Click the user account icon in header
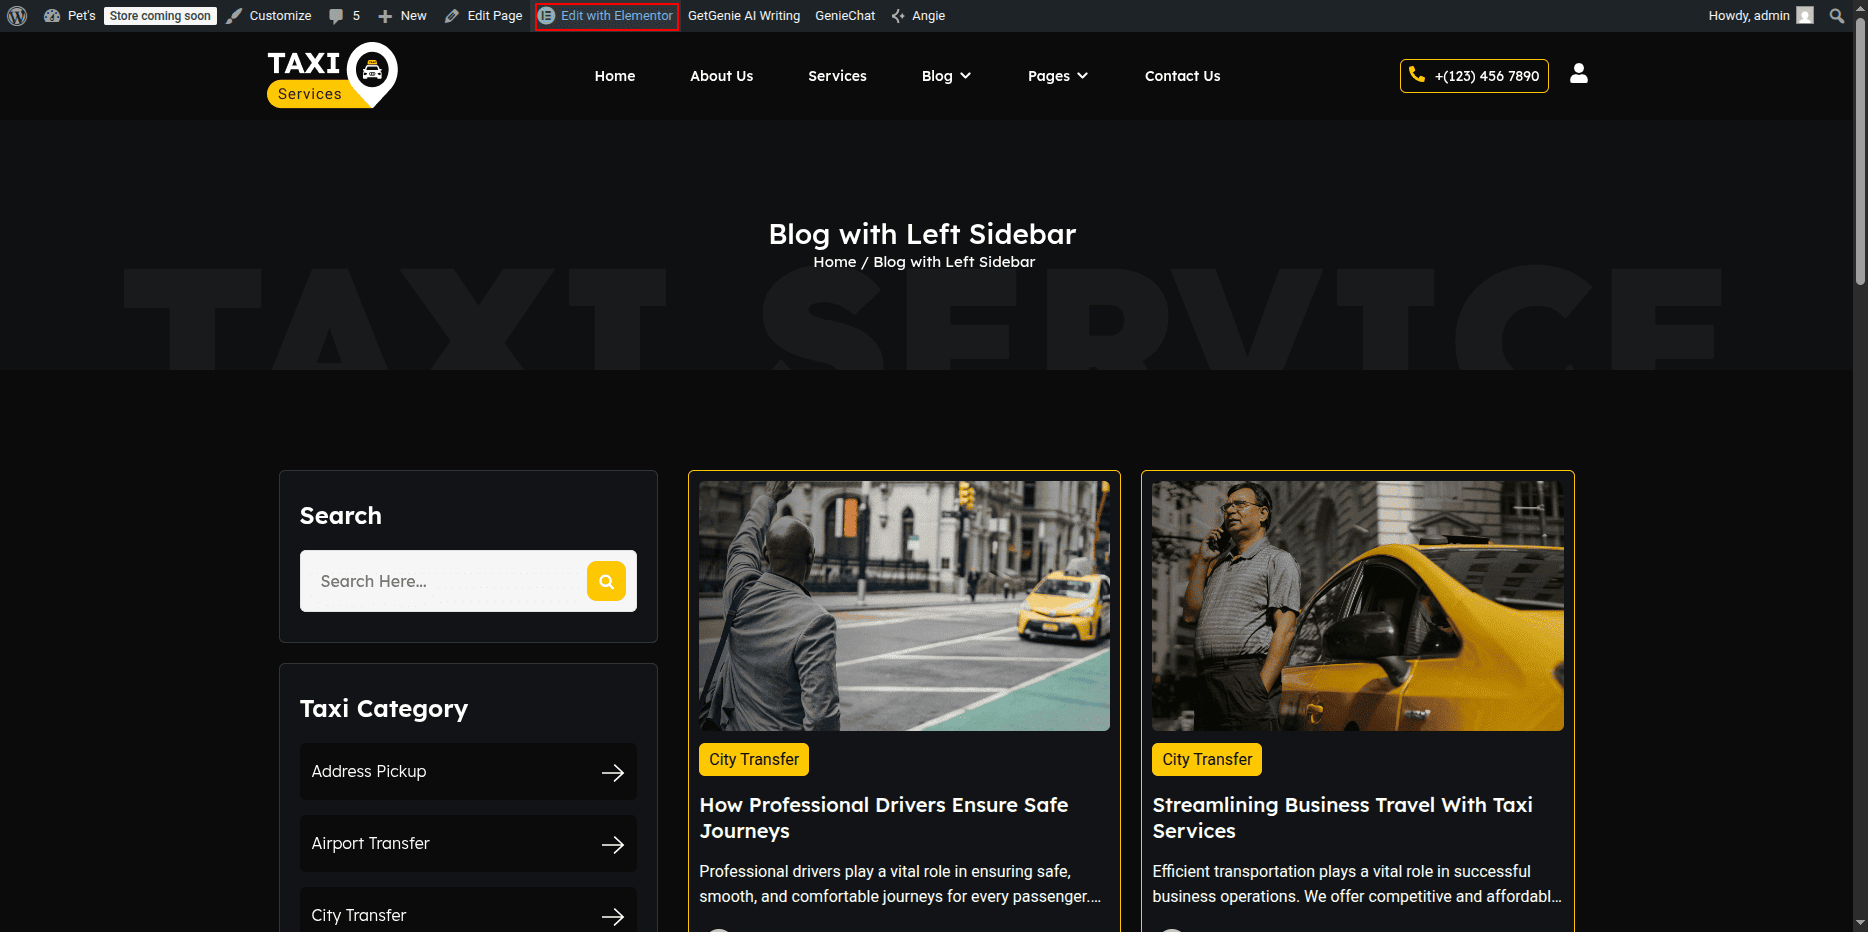Viewport: 1868px width, 932px height. pyautogui.click(x=1579, y=74)
